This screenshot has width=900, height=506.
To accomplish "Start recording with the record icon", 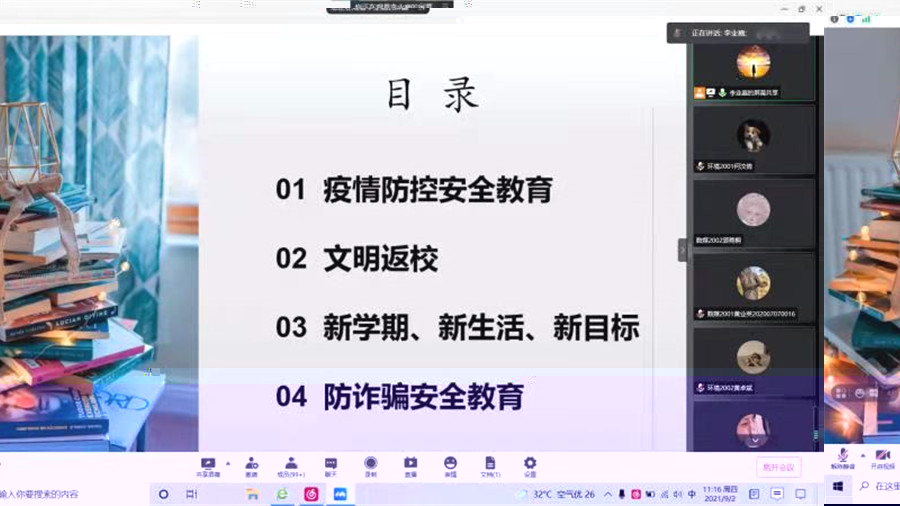I will 371,467.
